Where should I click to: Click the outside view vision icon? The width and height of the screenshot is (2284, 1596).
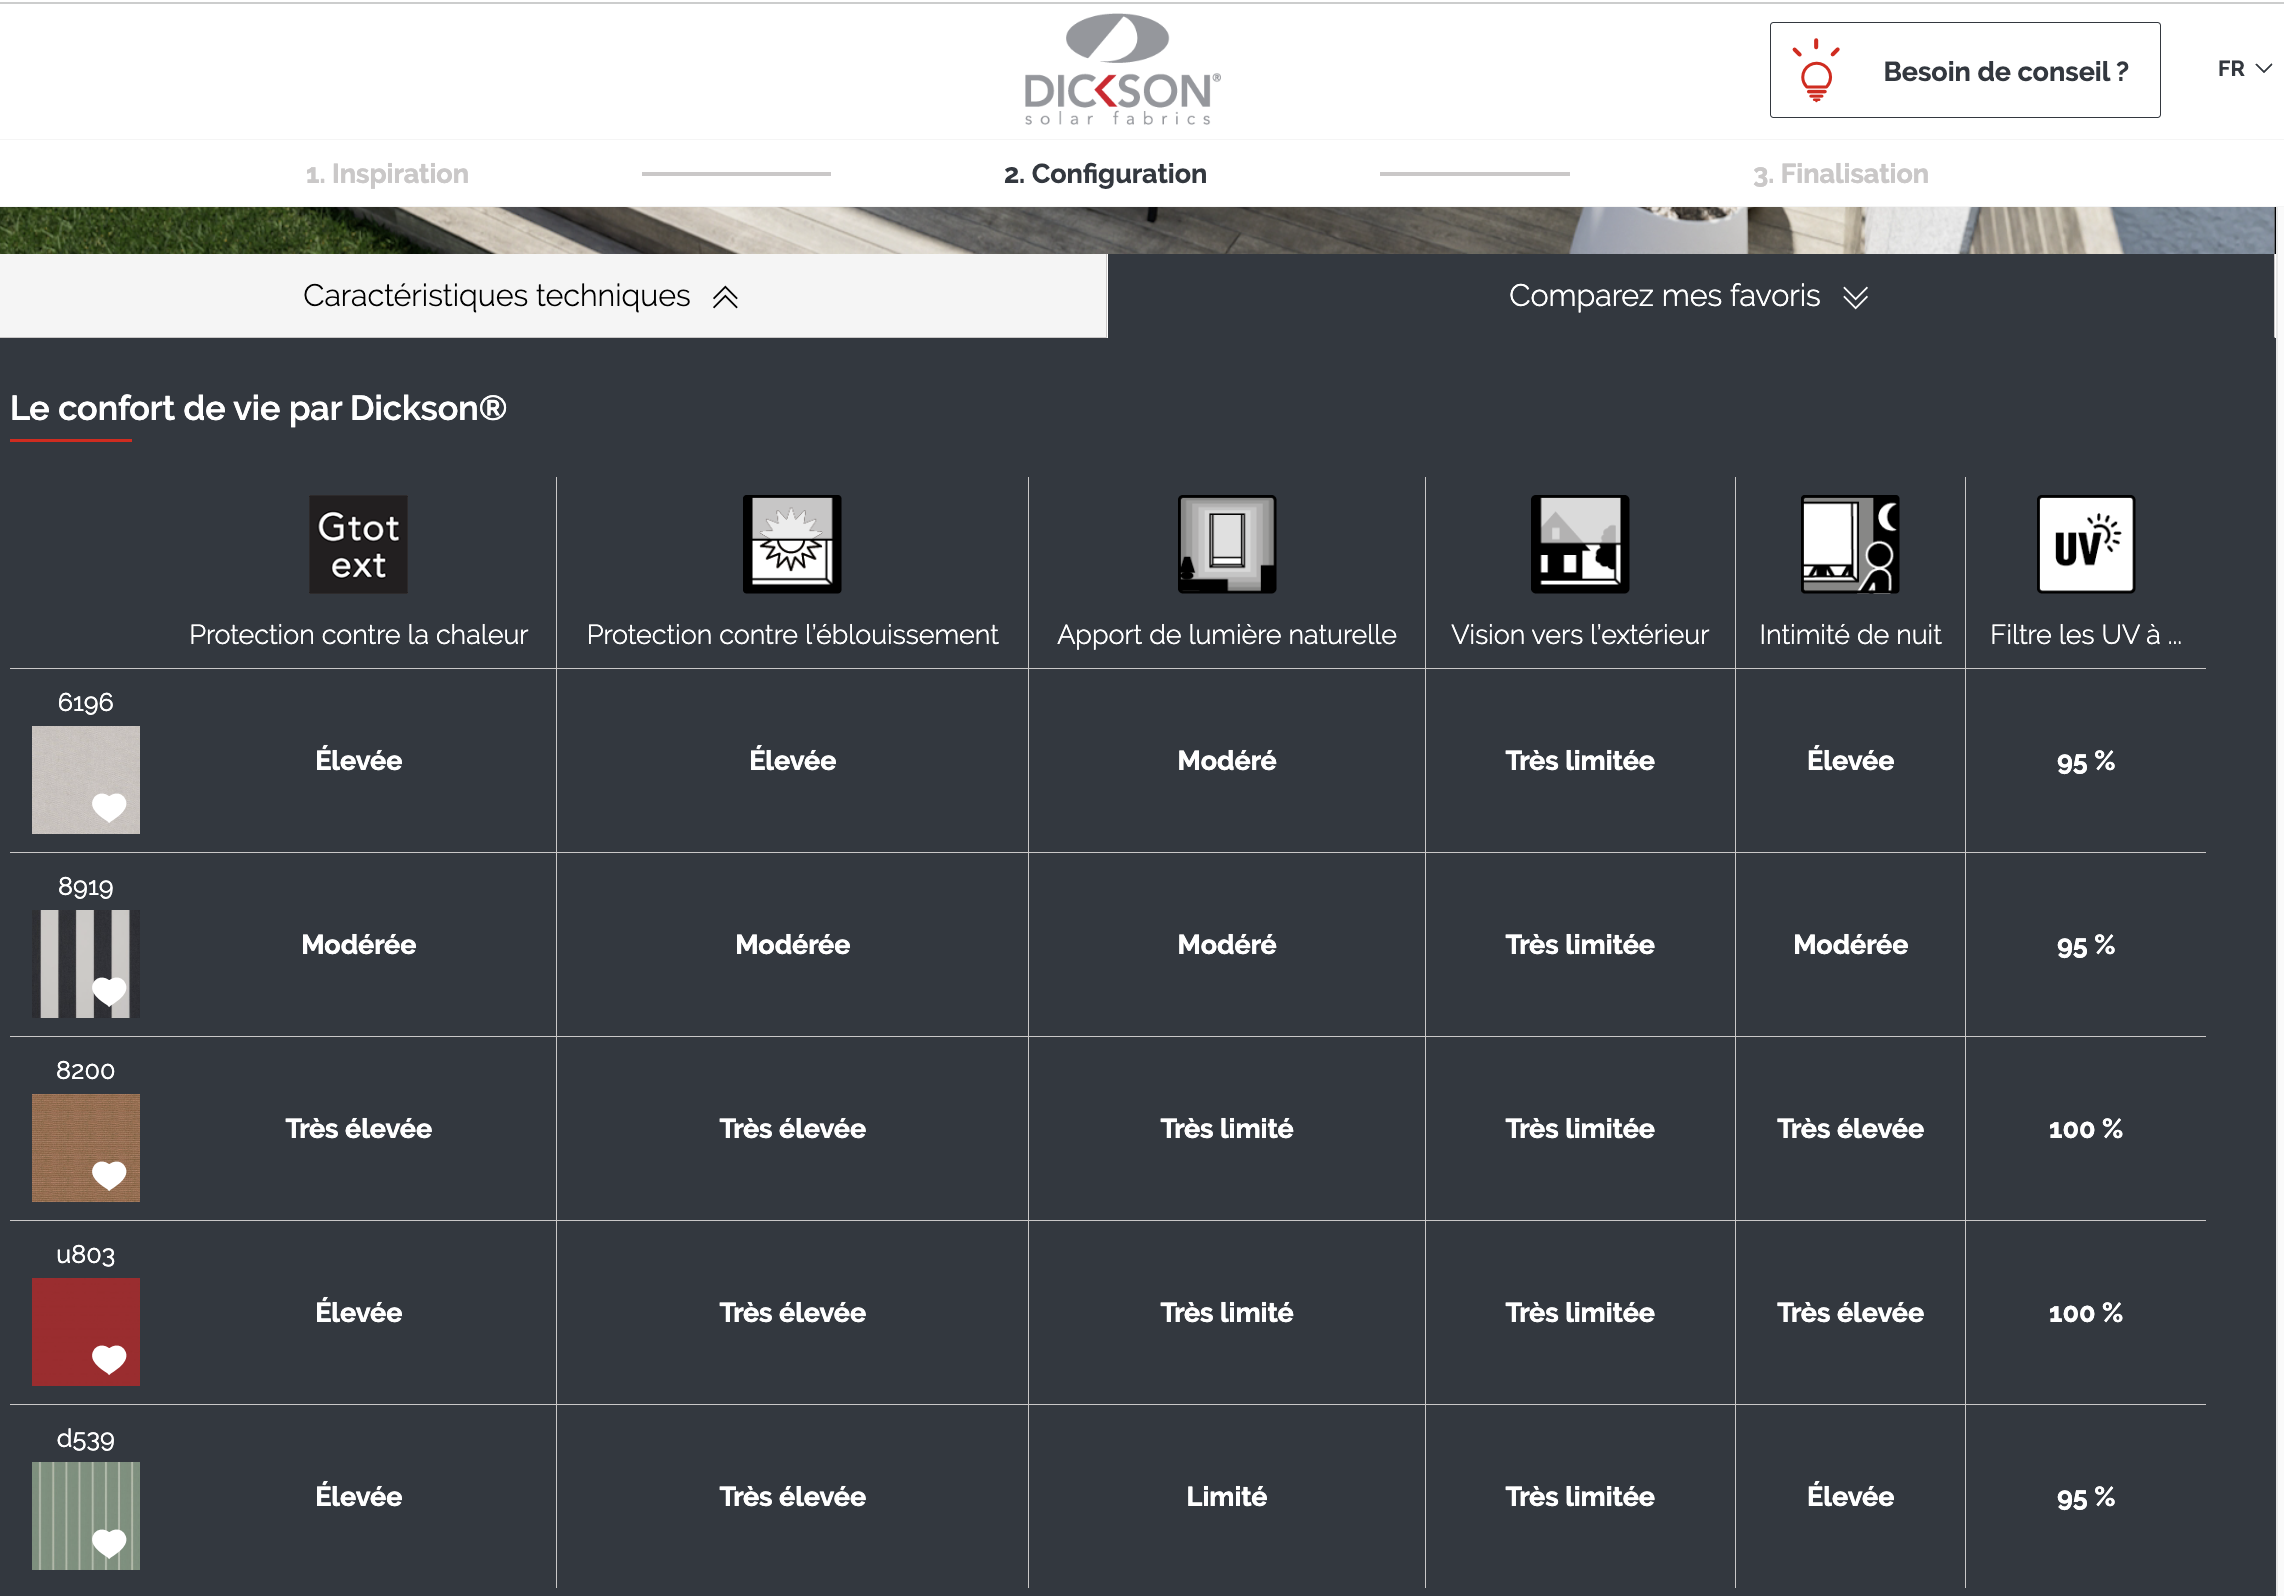click(1580, 545)
